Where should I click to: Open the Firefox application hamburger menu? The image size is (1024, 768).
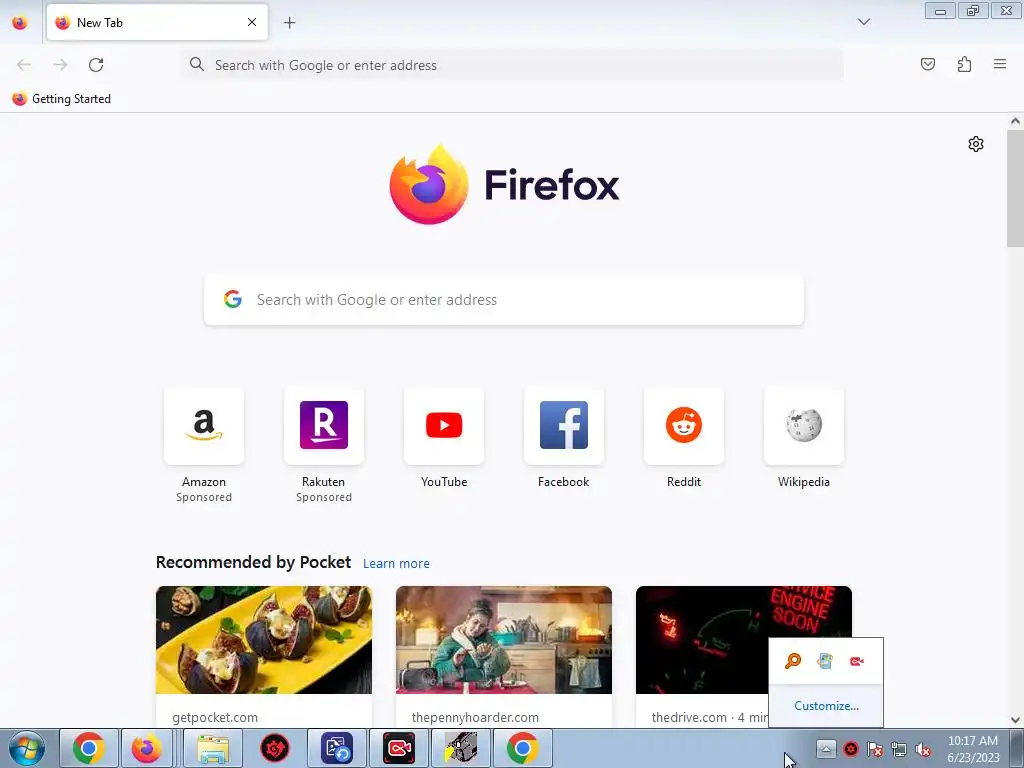coord(1000,64)
